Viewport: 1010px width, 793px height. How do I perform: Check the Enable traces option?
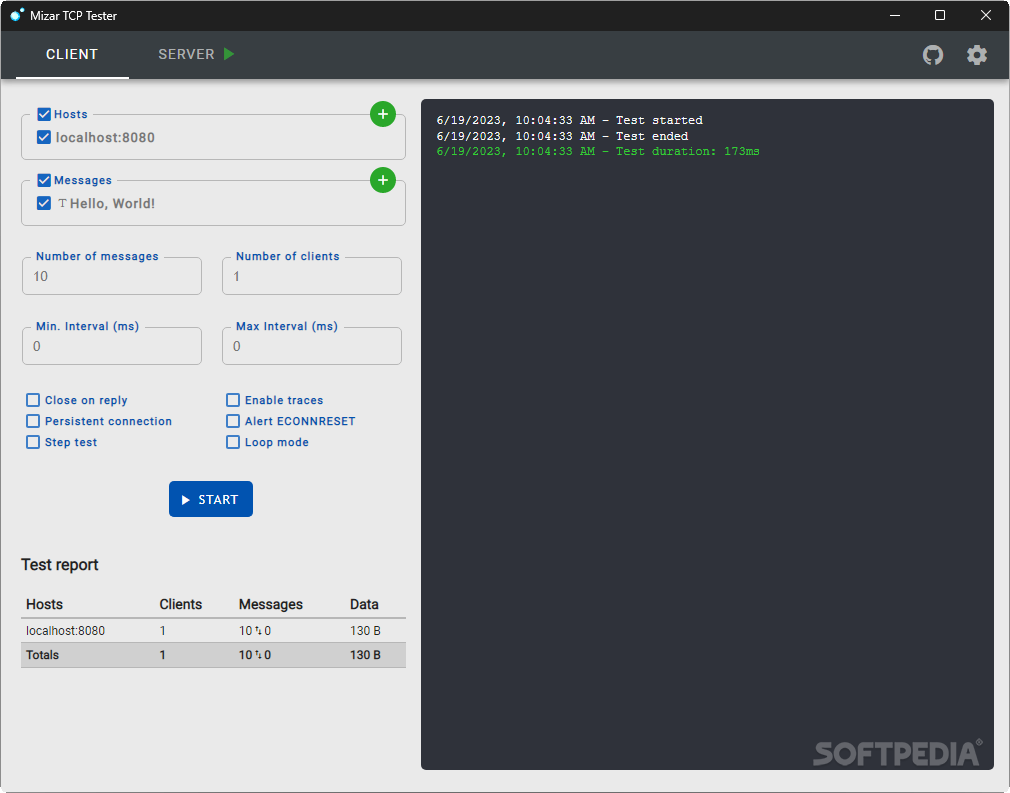233,400
